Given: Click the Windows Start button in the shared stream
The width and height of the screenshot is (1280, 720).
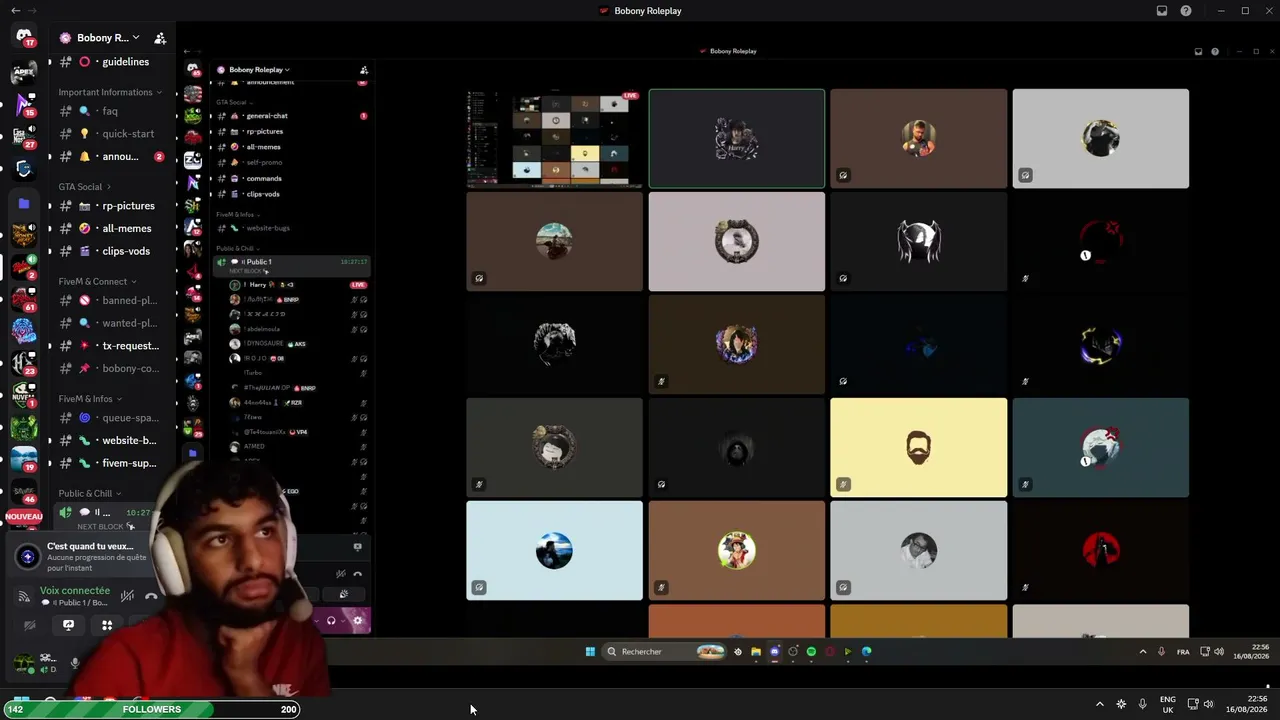Looking at the screenshot, I should [x=590, y=652].
